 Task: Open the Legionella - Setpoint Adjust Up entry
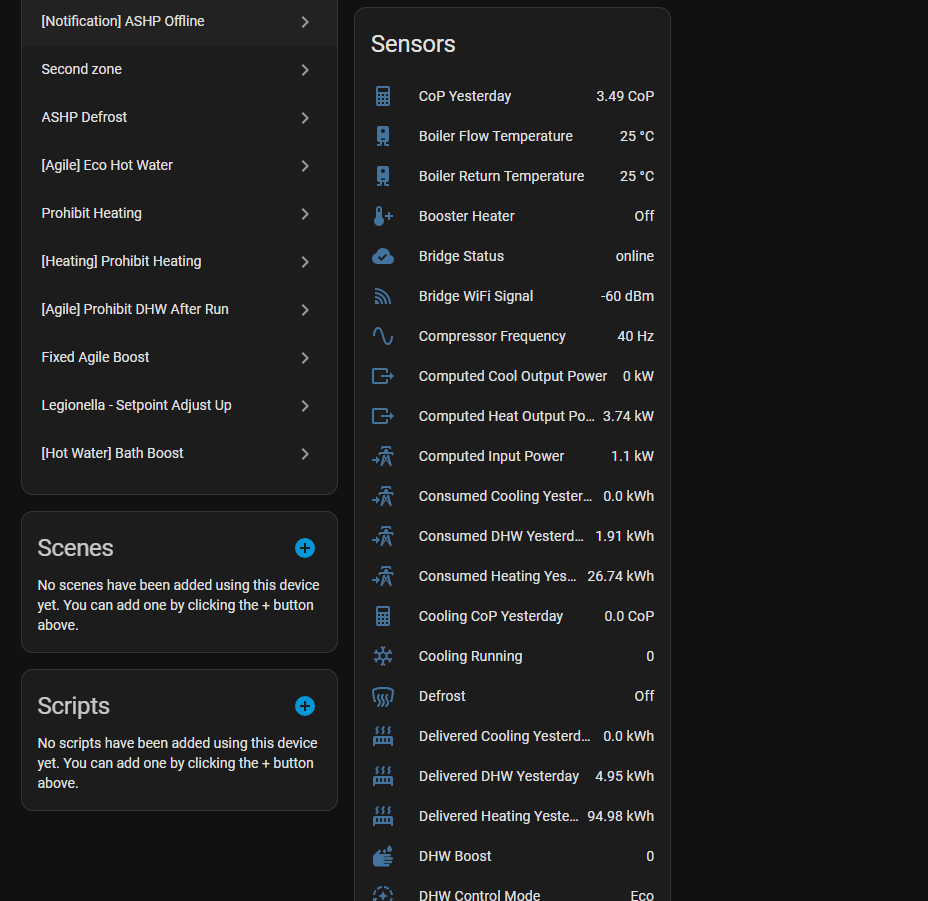click(136, 405)
